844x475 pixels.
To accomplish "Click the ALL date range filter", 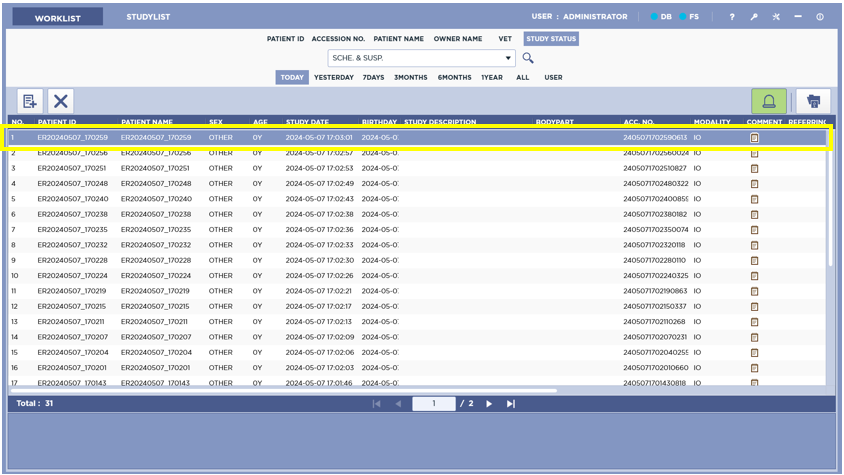I will click(522, 77).
